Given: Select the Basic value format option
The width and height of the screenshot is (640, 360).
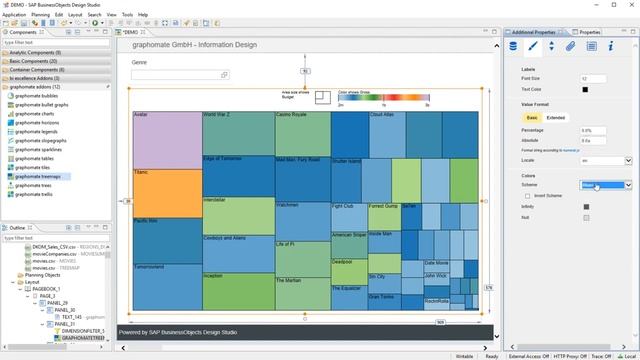Looking at the screenshot, I should (532, 118).
